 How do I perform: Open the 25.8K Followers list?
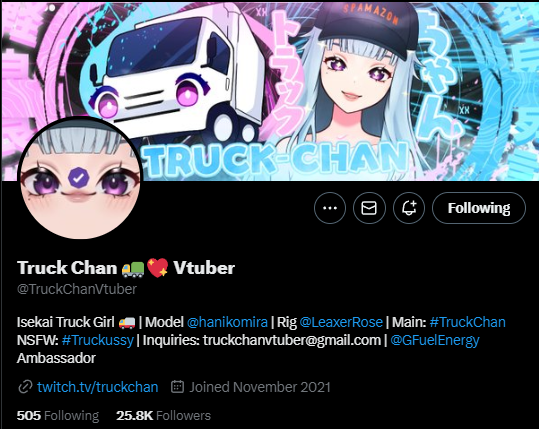click(x=163, y=416)
